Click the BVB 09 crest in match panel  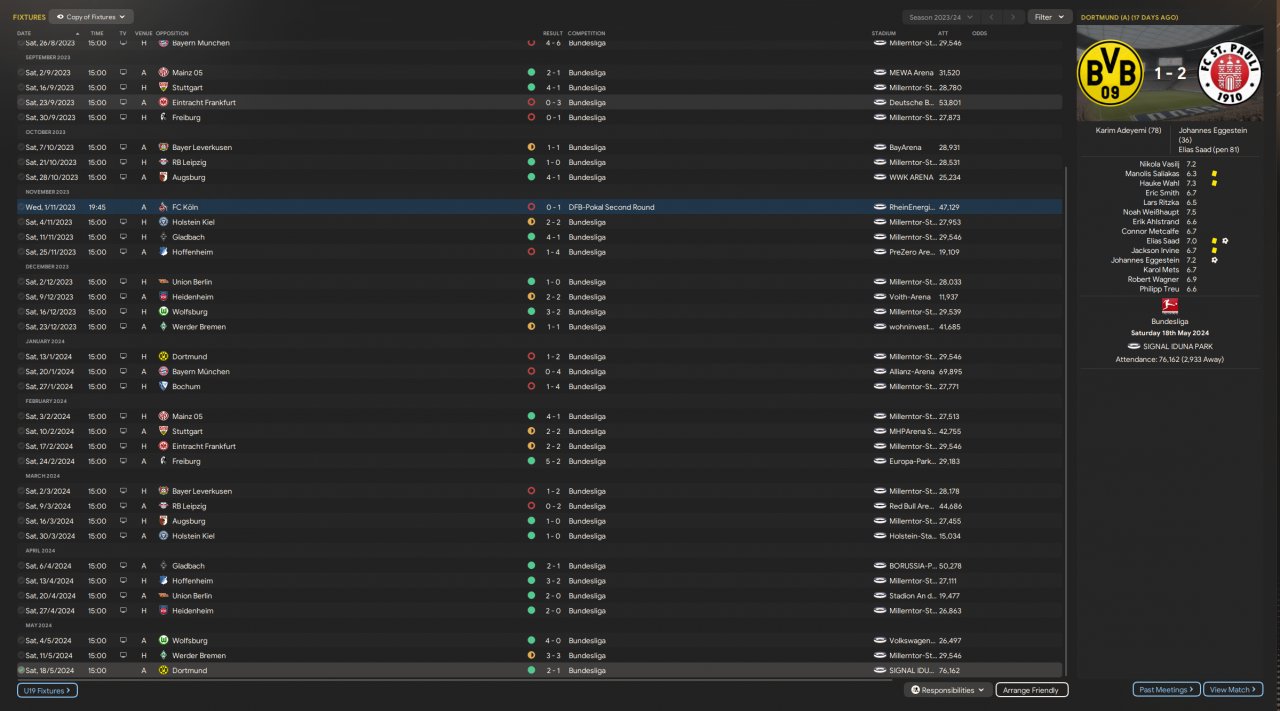pos(1110,74)
